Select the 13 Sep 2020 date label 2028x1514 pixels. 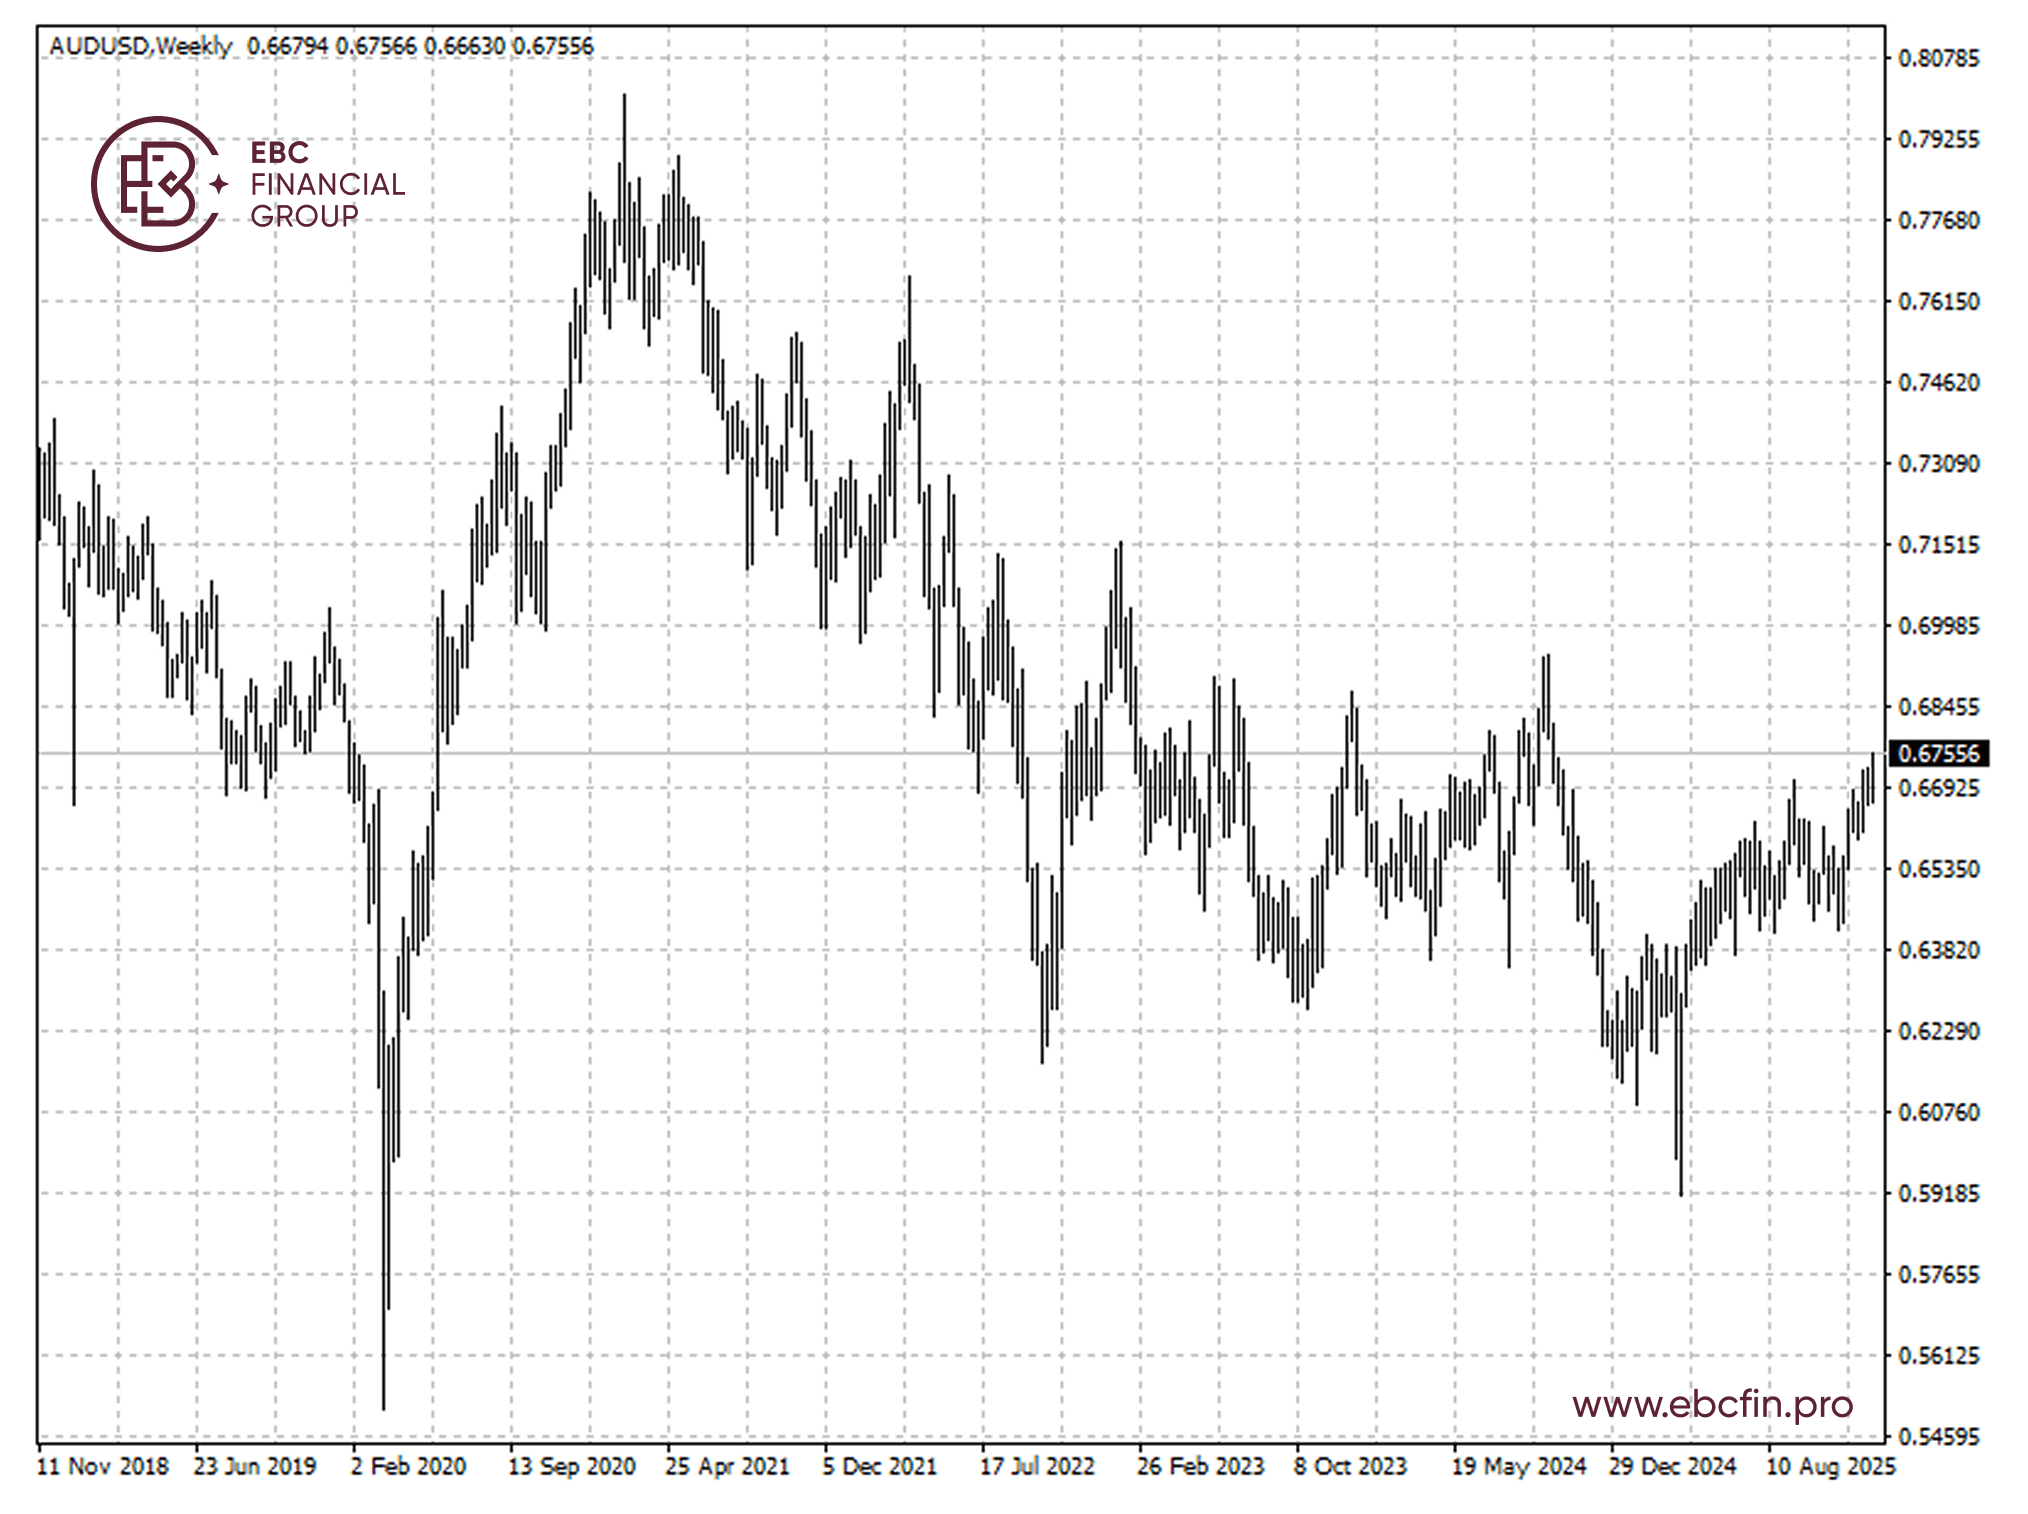(x=572, y=1466)
